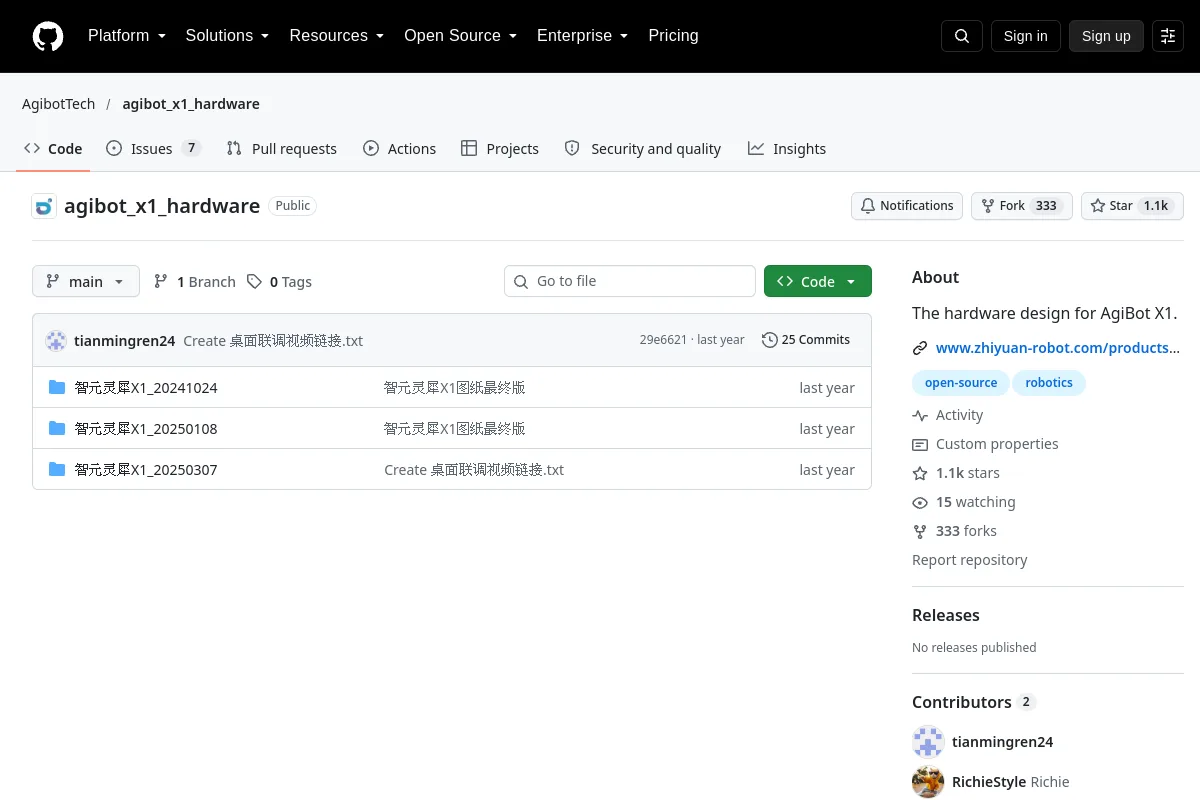Open Create 桌面联调视频链接.txt message in 20250307 row
Screen dimensions: 1200x800
tap(474, 470)
